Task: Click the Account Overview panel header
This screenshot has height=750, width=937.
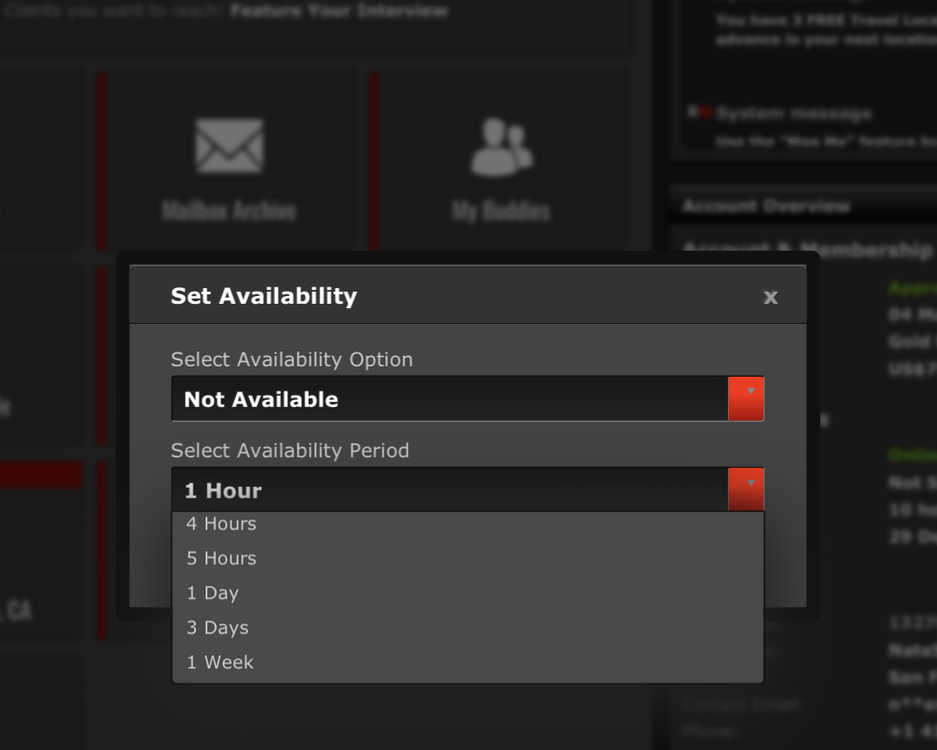Action: (766, 206)
